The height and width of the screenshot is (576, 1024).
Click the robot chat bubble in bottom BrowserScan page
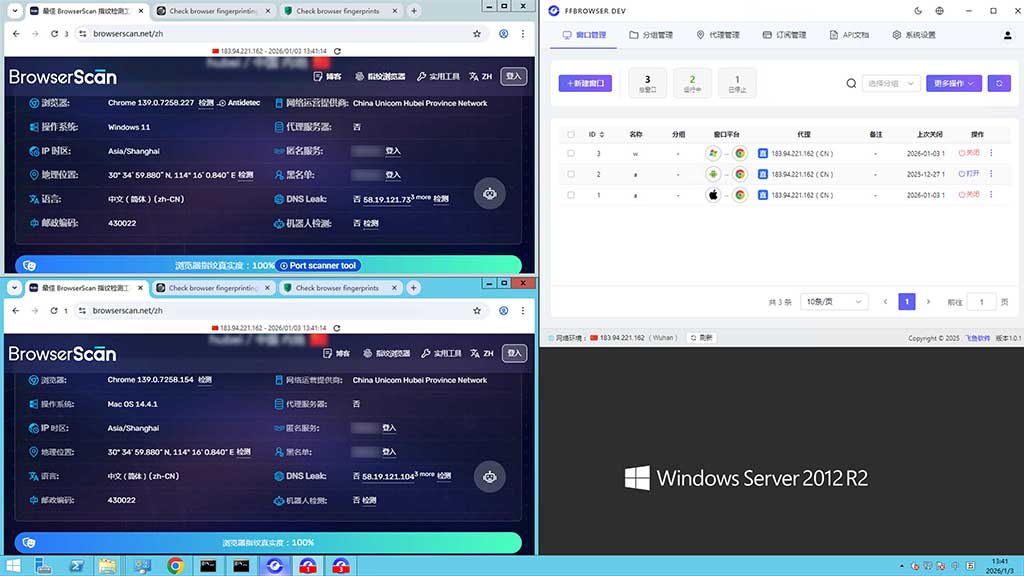coord(490,477)
